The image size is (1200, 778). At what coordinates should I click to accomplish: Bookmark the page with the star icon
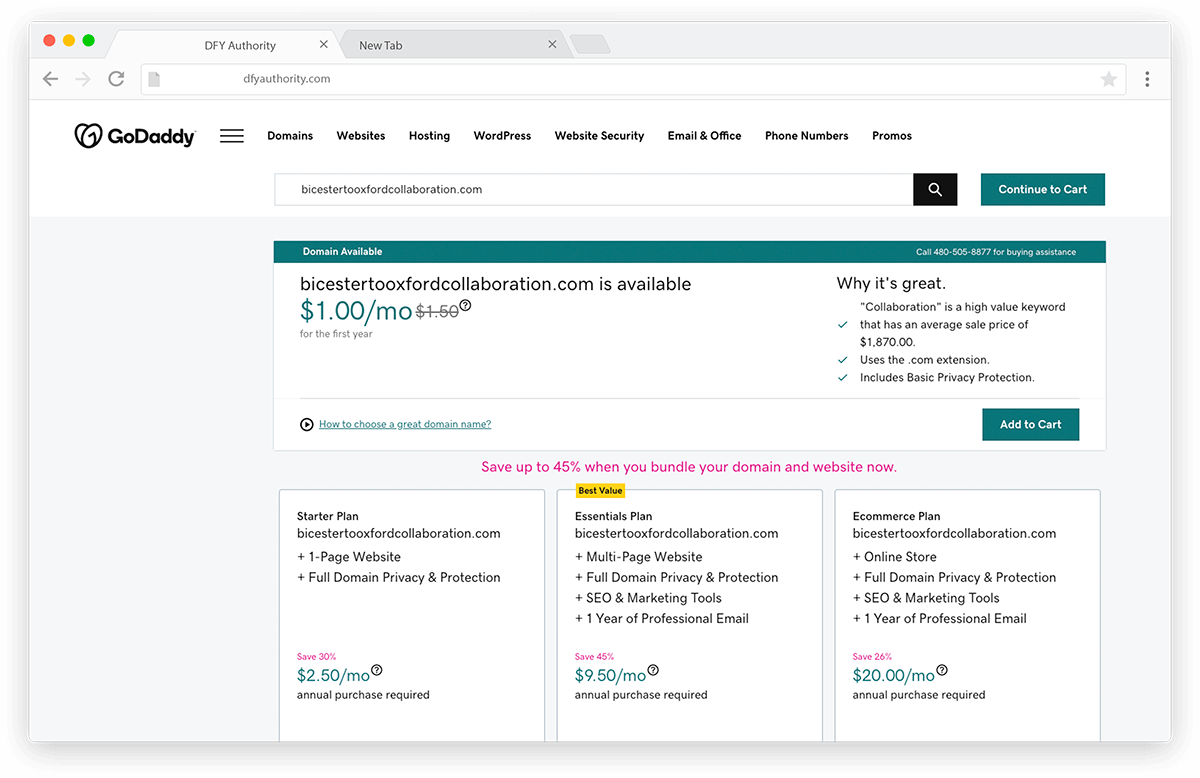pyautogui.click(x=1108, y=79)
